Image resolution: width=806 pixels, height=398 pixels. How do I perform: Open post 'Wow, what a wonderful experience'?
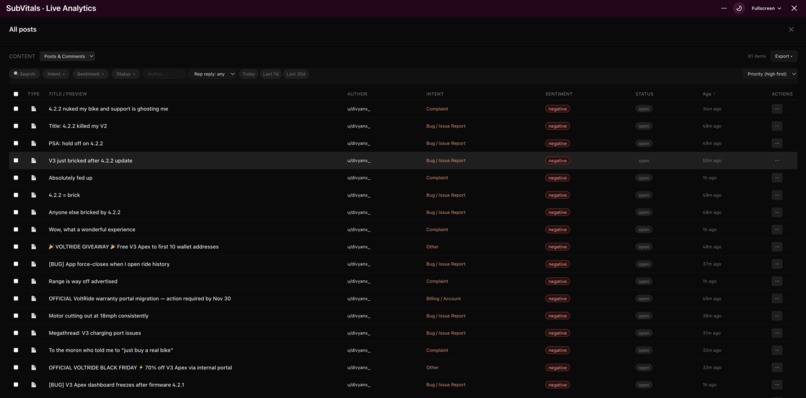pyautogui.click(x=92, y=229)
